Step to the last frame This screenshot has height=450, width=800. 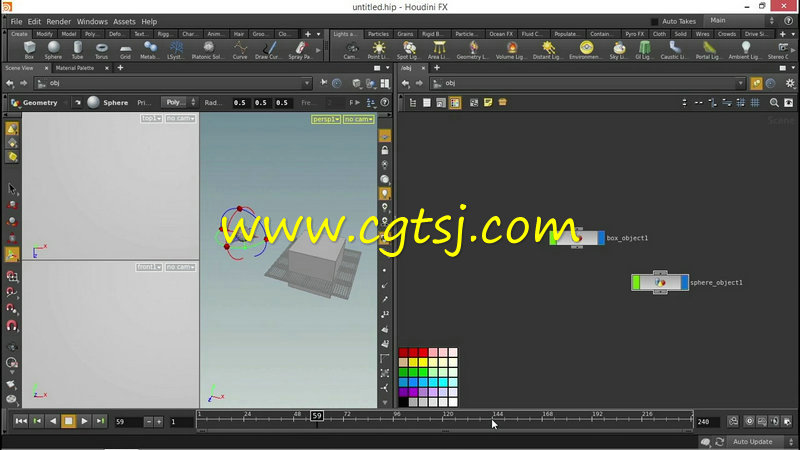click(x=101, y=421)
